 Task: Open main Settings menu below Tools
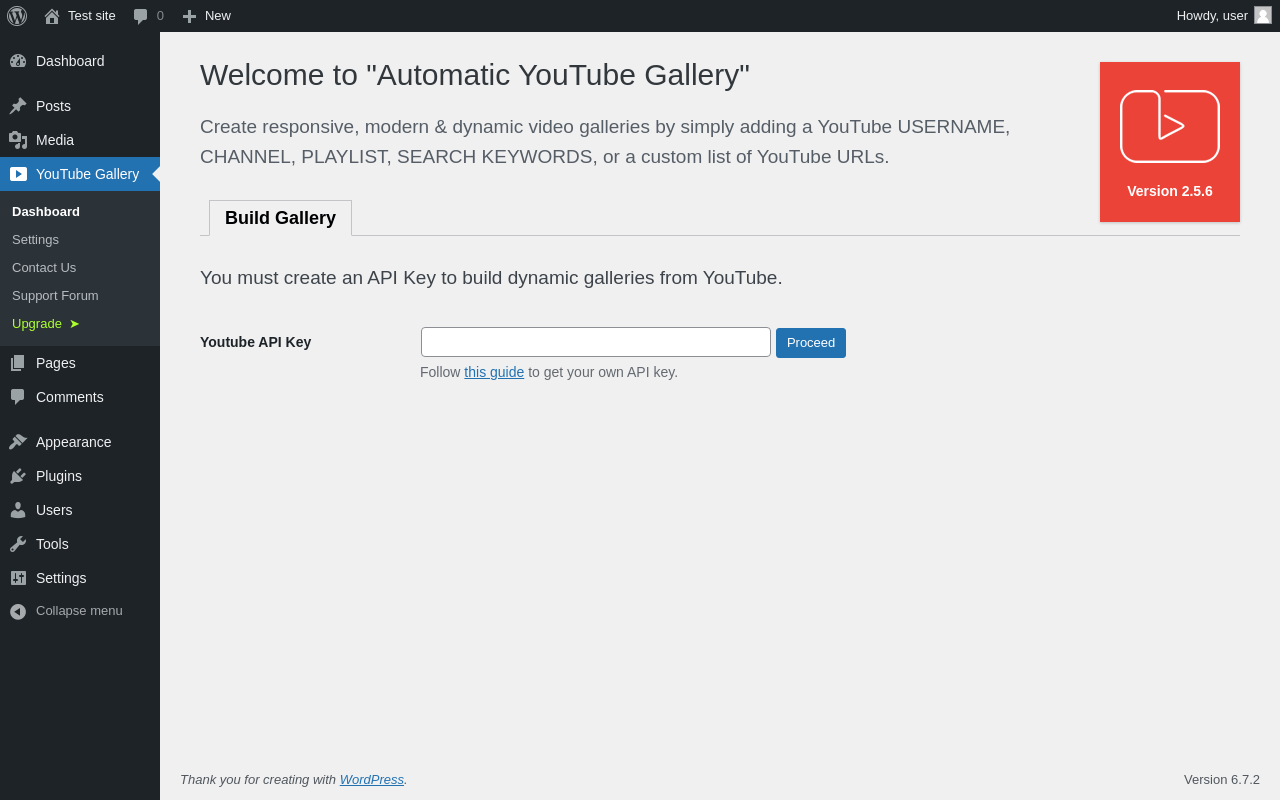point(80,578)
